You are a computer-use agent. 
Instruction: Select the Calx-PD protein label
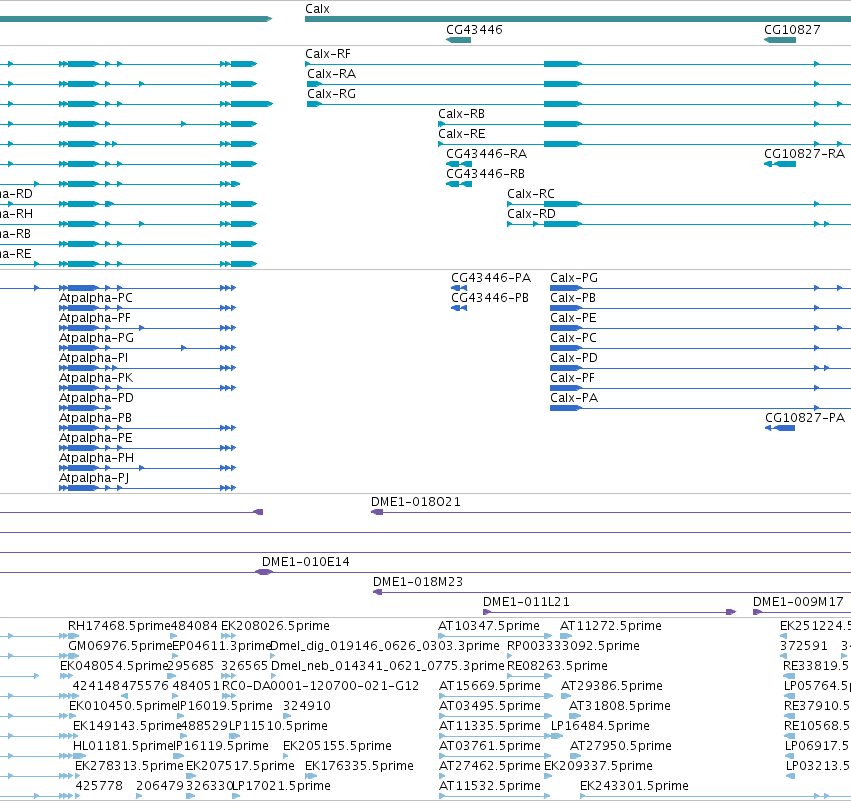(574, 358)
